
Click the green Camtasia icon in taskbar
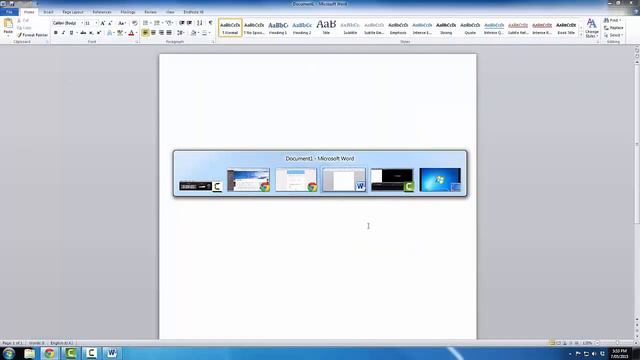70,353
